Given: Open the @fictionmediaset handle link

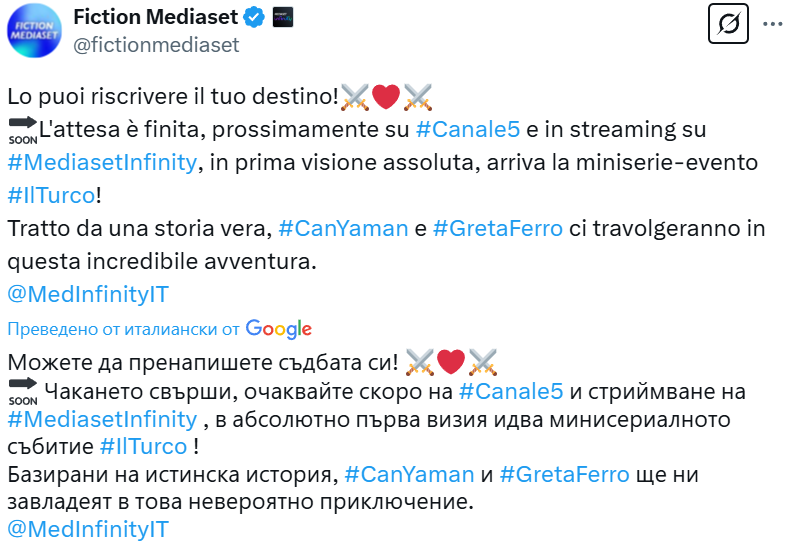Looking at the screenshot, I should coord(156,45).
